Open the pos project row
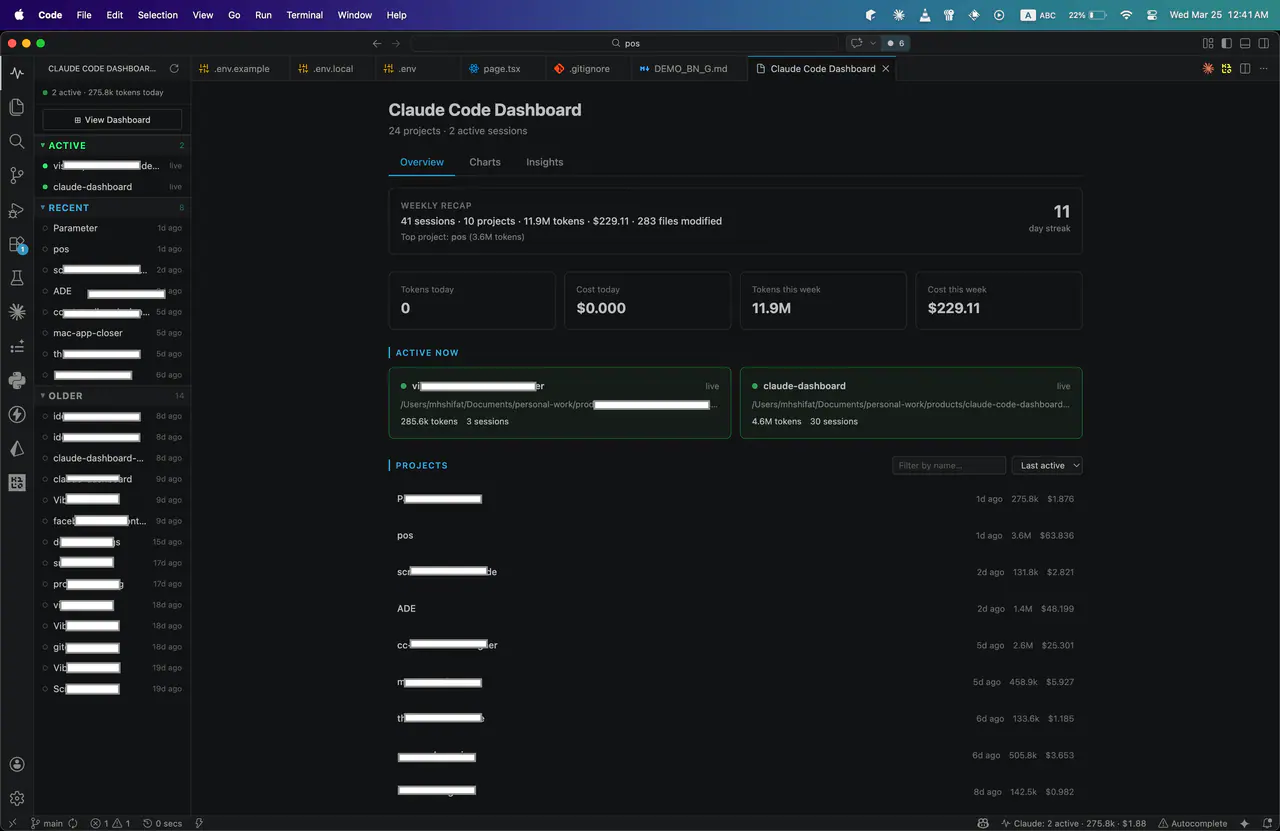 click(735, 535)
